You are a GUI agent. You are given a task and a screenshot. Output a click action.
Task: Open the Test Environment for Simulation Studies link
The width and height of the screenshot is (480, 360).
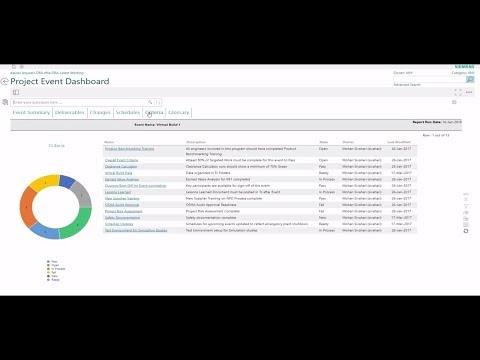pyautogui.click(x=136, y=230)
